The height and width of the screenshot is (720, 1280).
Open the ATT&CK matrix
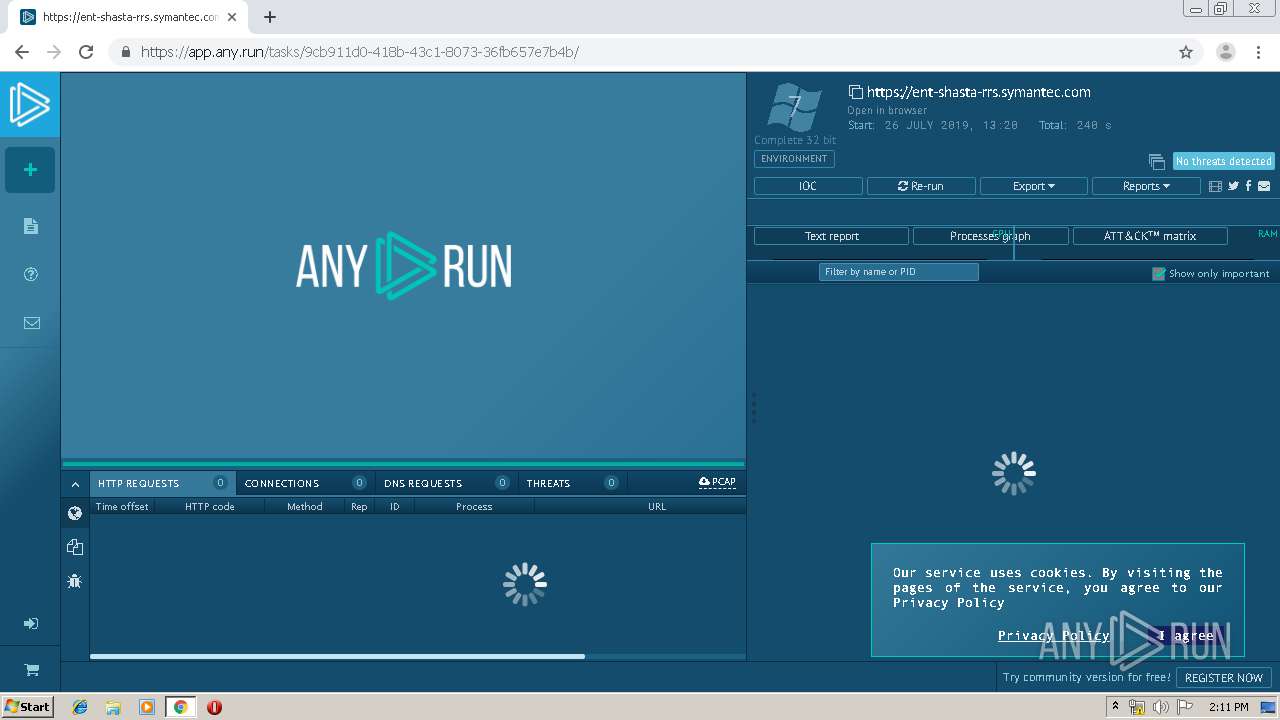(1150, 236)
